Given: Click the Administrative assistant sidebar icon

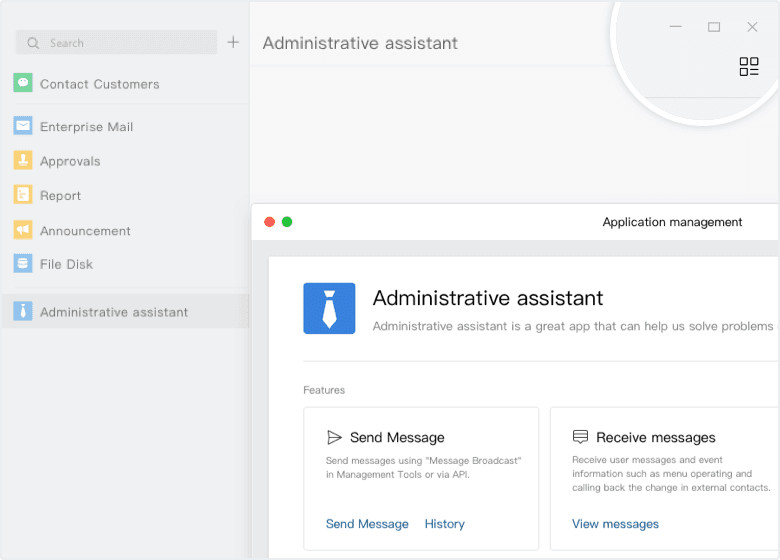Looking at the screenshot, I should point(23,311).
